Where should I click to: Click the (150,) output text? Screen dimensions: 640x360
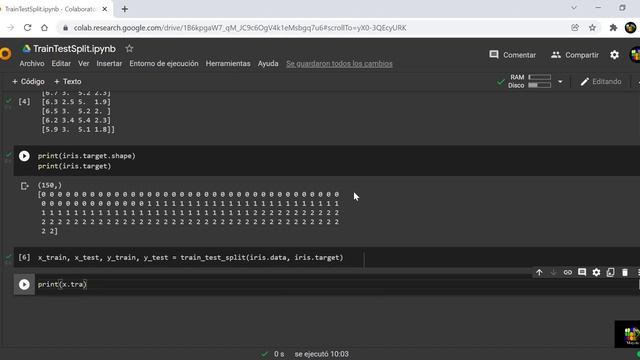point(49,185)
